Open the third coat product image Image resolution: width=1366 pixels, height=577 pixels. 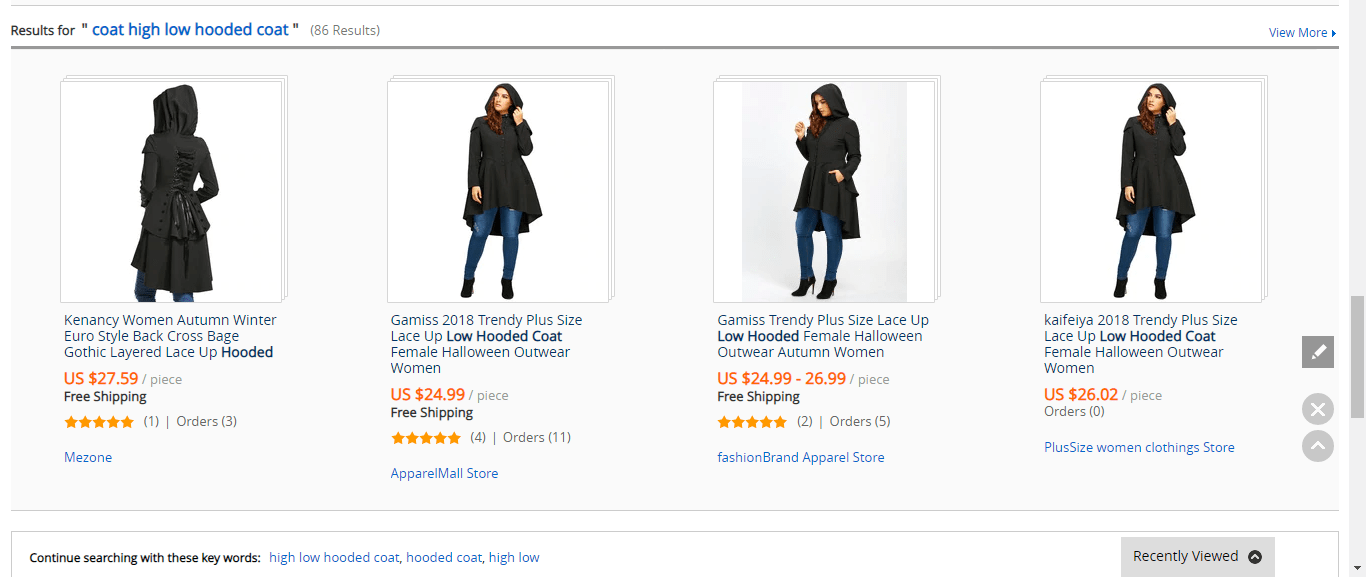[x=824, y=191]
